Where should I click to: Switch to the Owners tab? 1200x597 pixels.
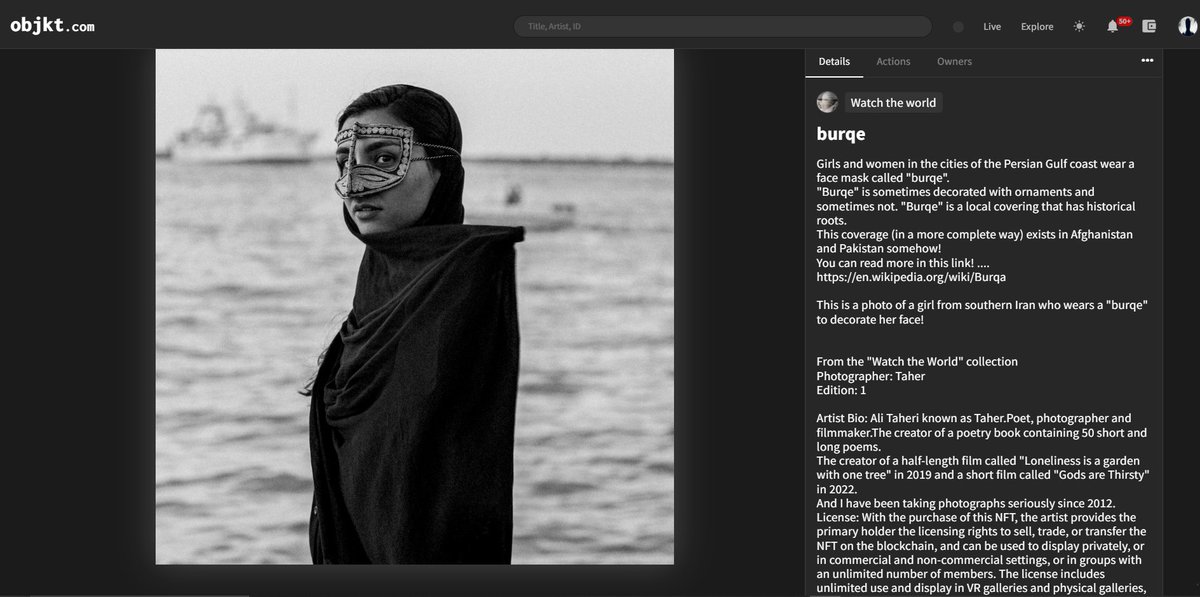954,61
